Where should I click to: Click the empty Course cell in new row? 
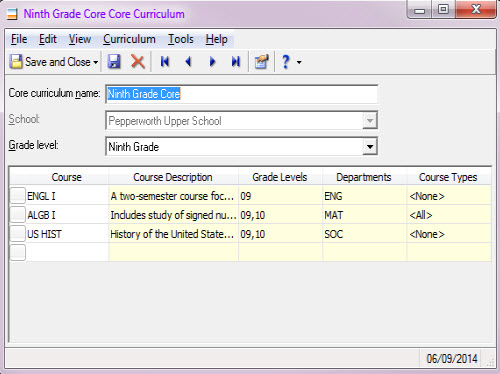(67, 252)
